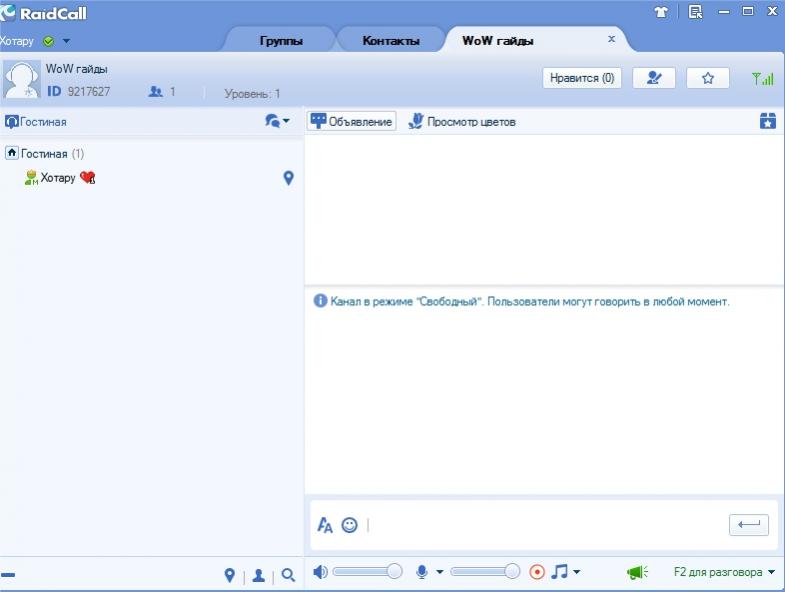Mute the speaker output icon
785x592 pixels.
click(319, 572)
